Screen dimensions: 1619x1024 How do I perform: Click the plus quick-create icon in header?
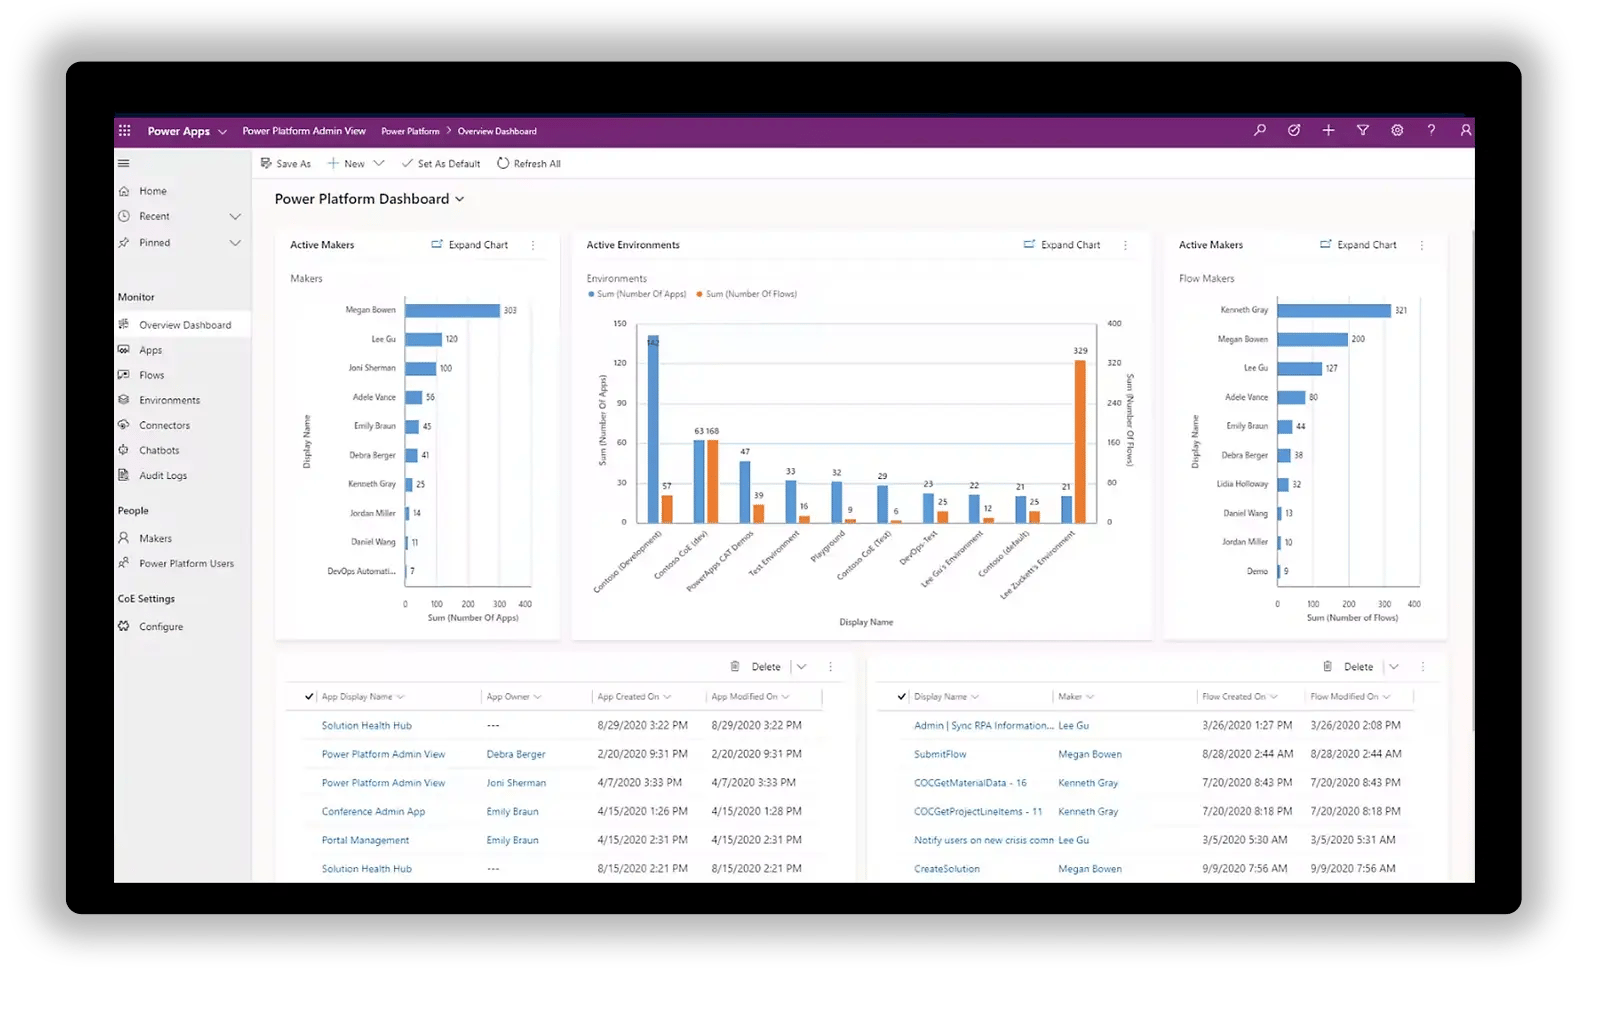click(x=1328, y=131)
